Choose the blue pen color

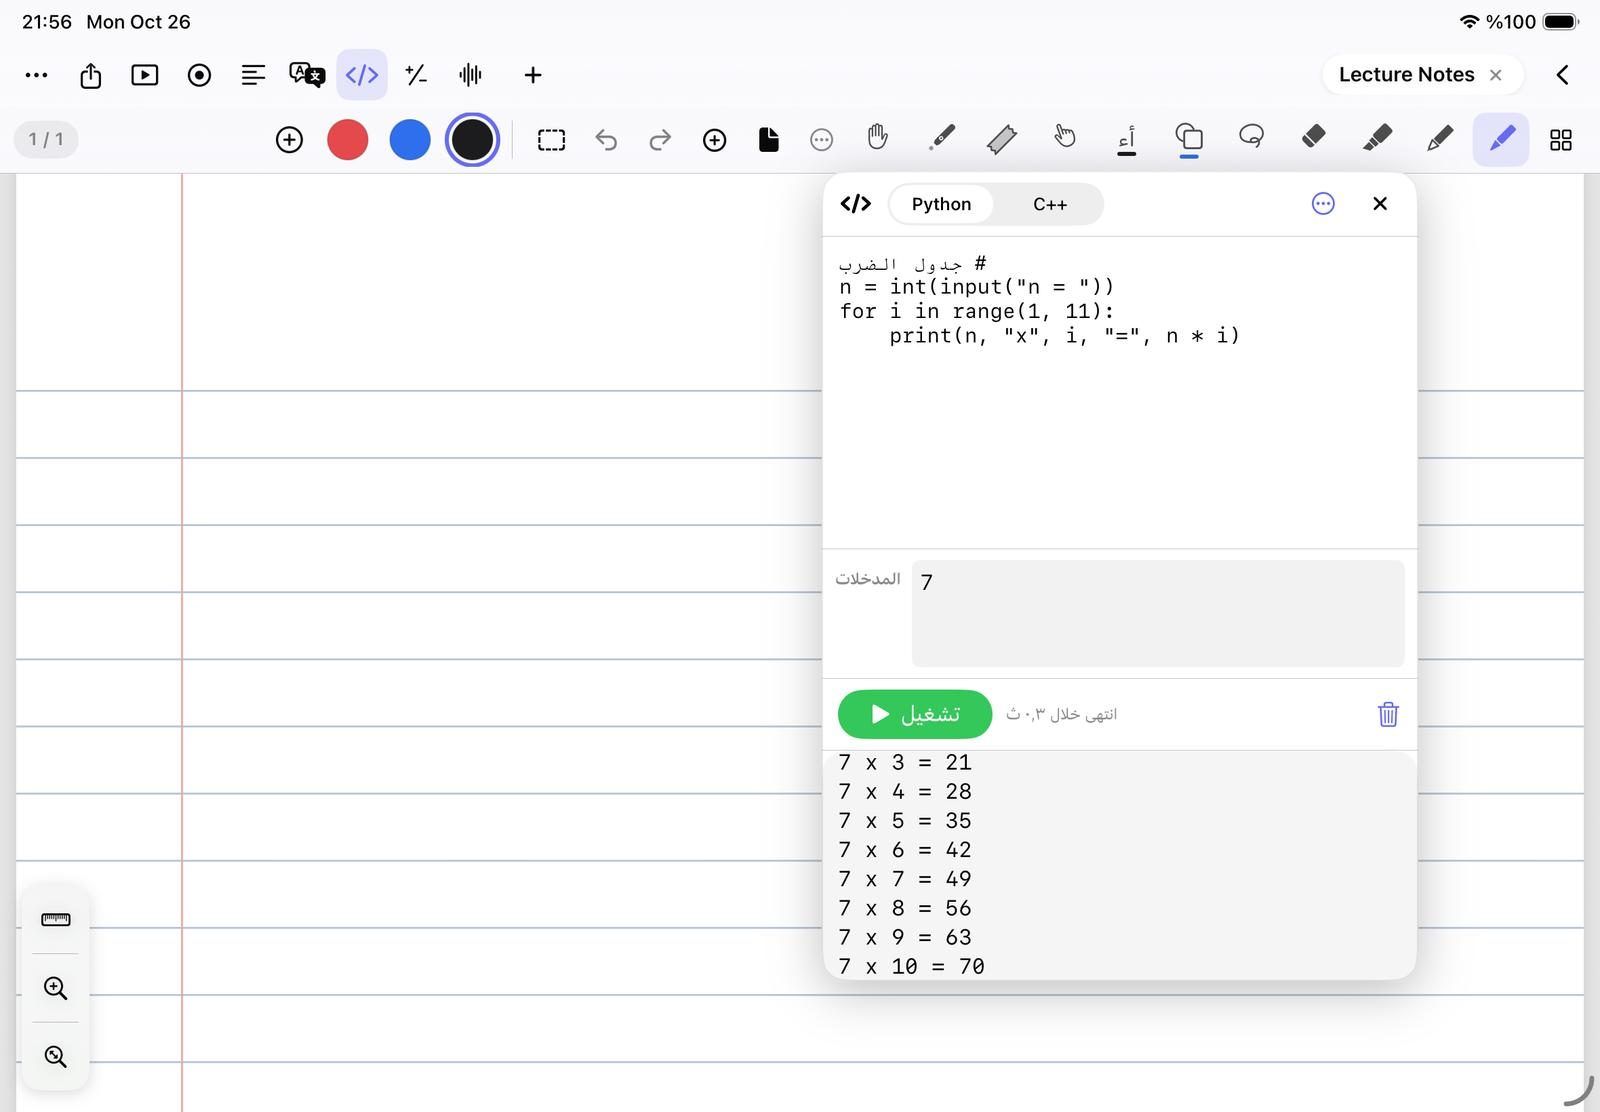[410, 140]
